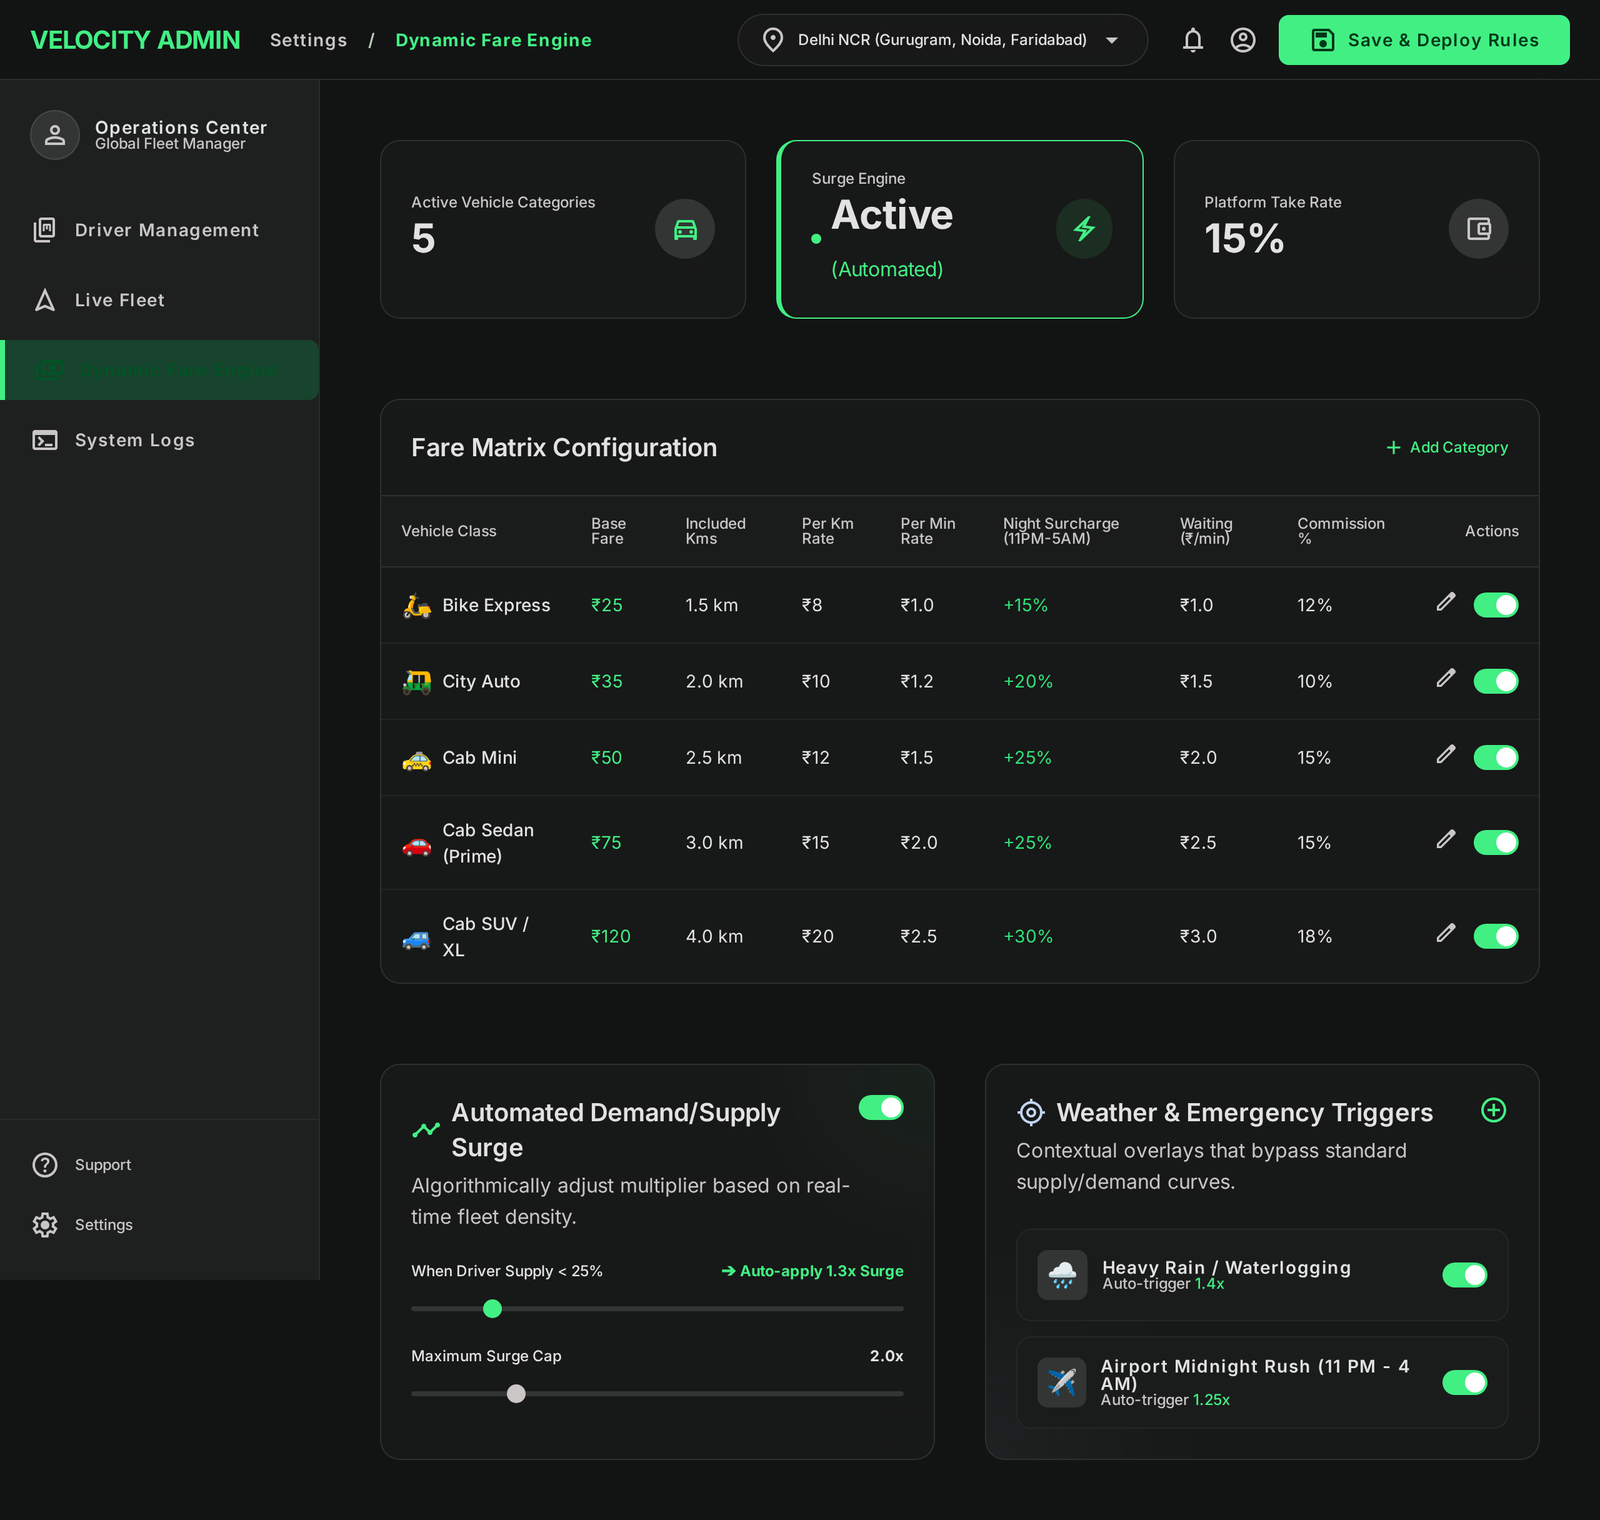
Task: Disable the Cab Sedan (Prime) toggle
Action: coord(1496,843)
